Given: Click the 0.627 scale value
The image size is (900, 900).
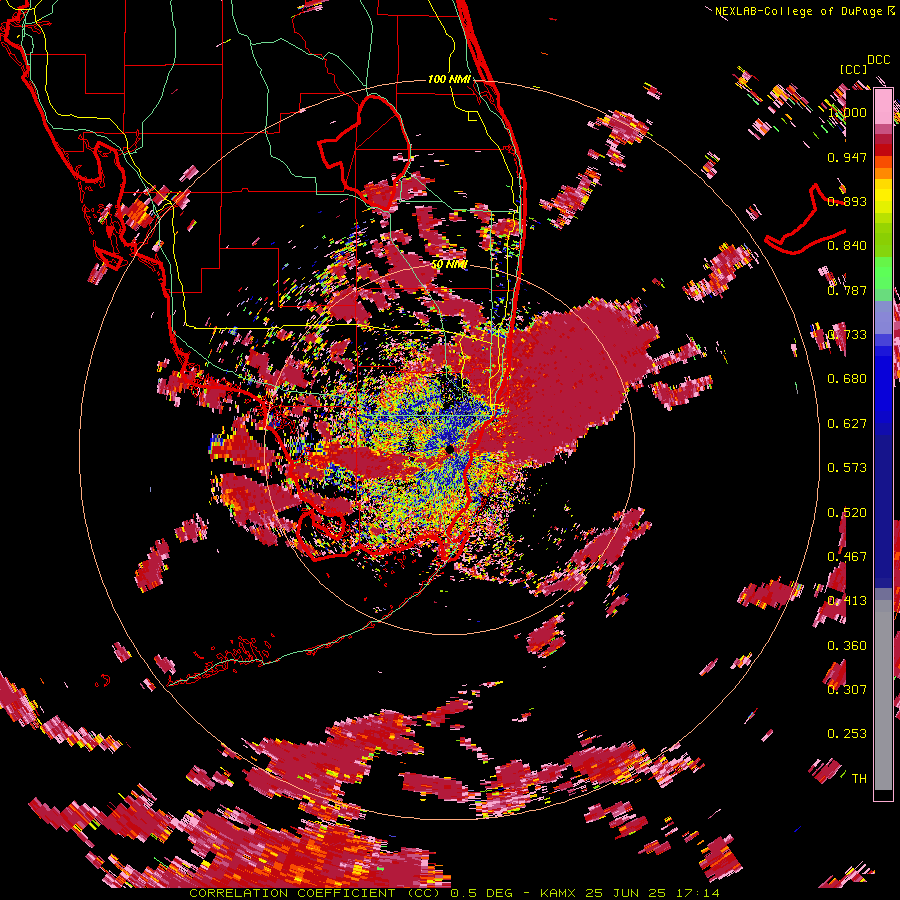Looking at the screenshot, I should pos(847,424).
